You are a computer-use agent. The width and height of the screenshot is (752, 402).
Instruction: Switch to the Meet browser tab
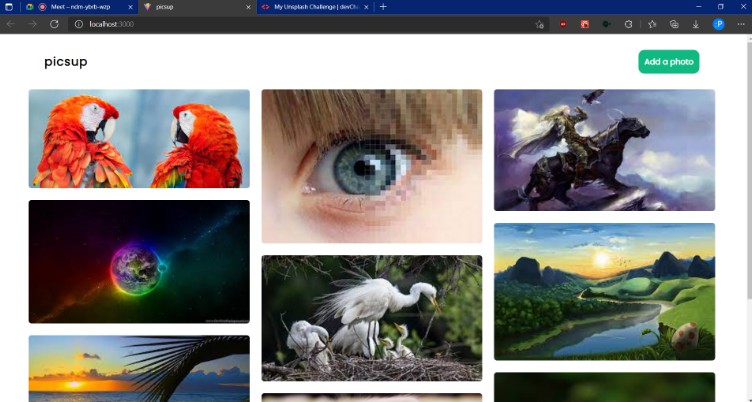[x=79, y=7]
